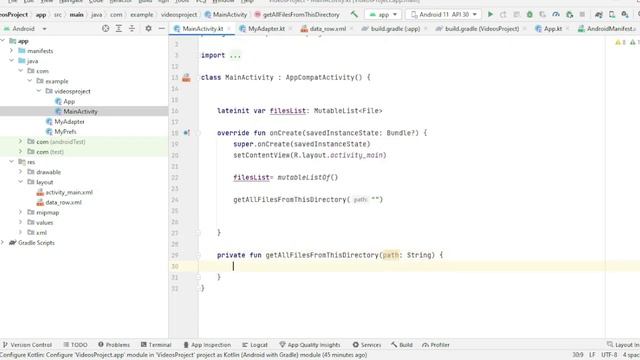This screenshot has width=640, height=360.
Task: Open App Quality Insights tool window
Action: (x=310, y=345)
